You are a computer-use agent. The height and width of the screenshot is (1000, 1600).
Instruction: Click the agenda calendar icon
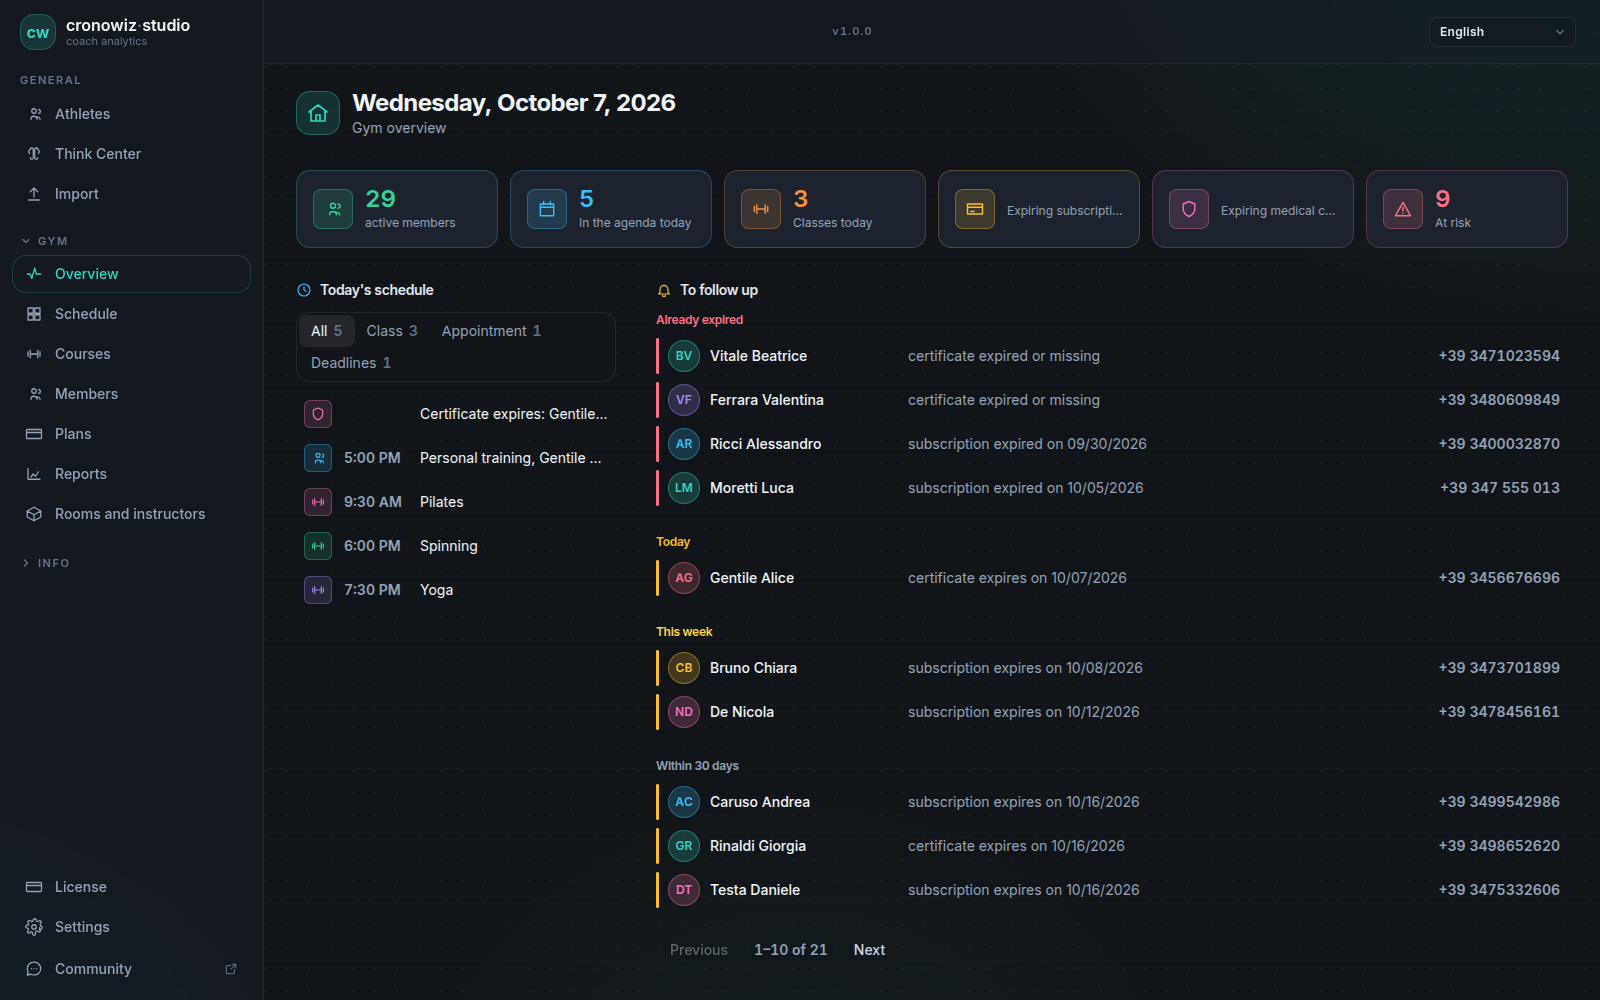coord(547,209)
